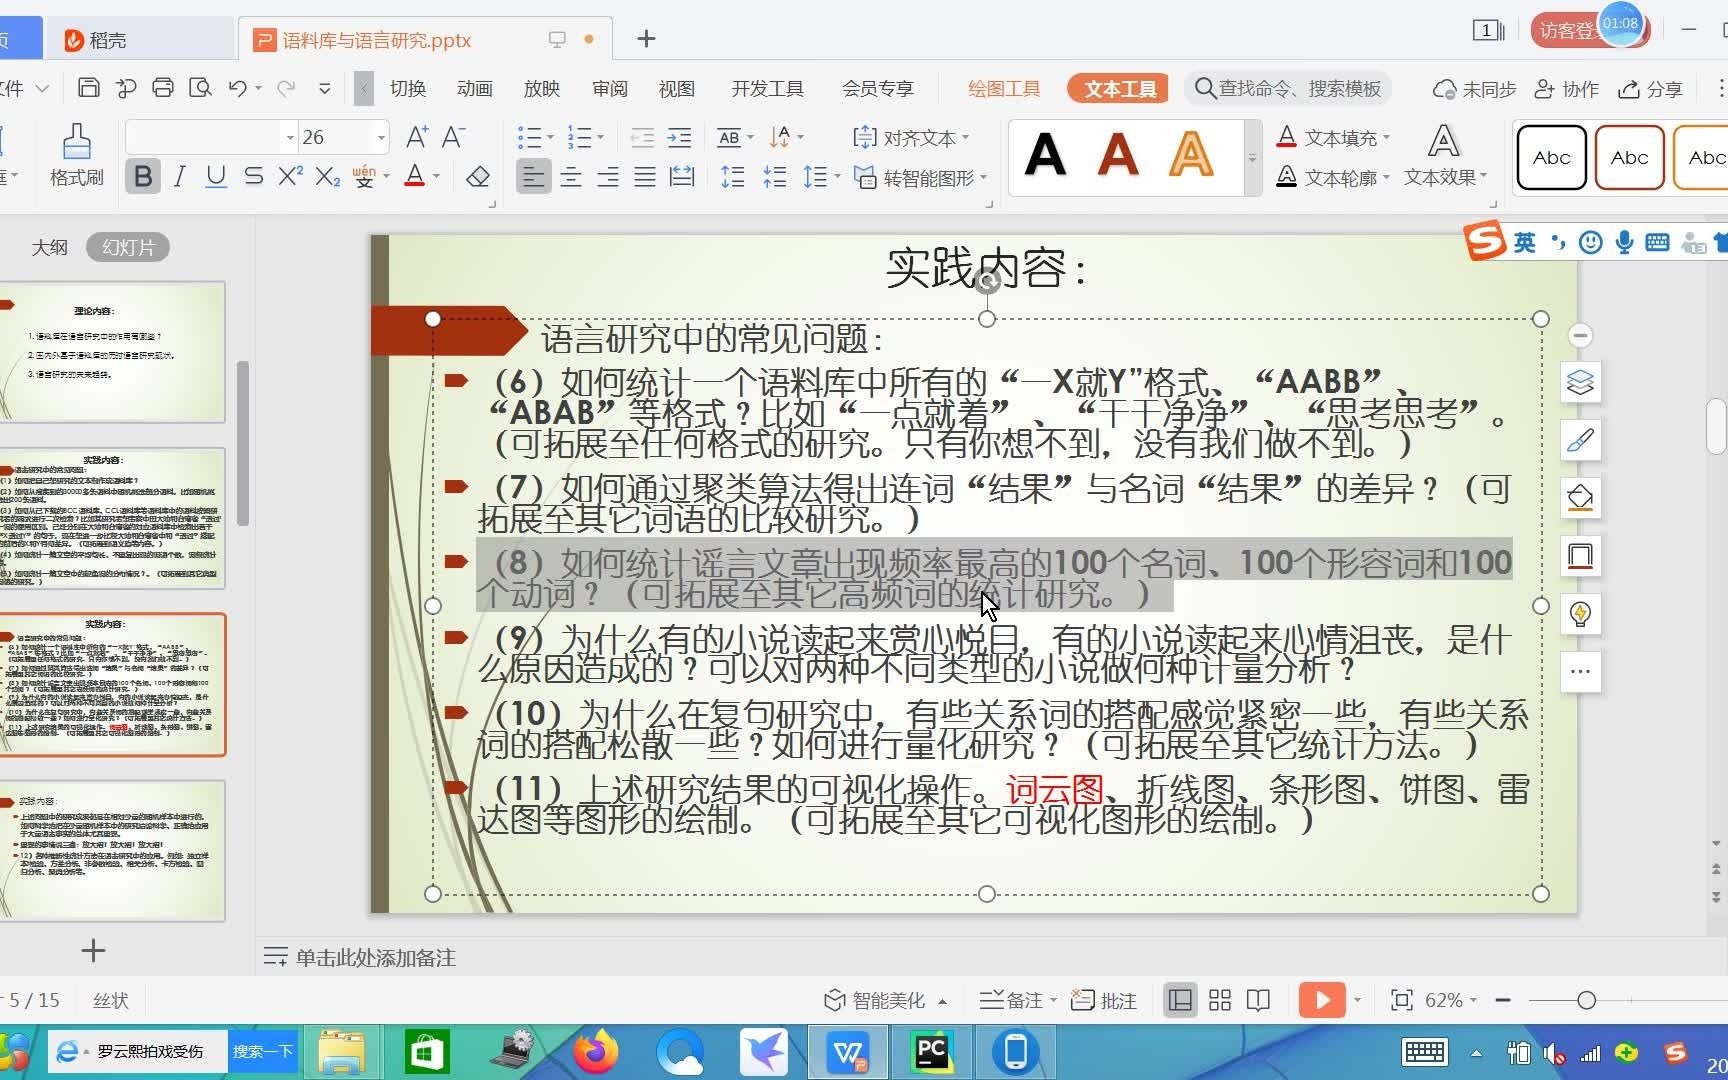This screenshot has width=1728, height=1080.
Task: Expand 文本轮廓 dropdown
Action: [1386, 177]
